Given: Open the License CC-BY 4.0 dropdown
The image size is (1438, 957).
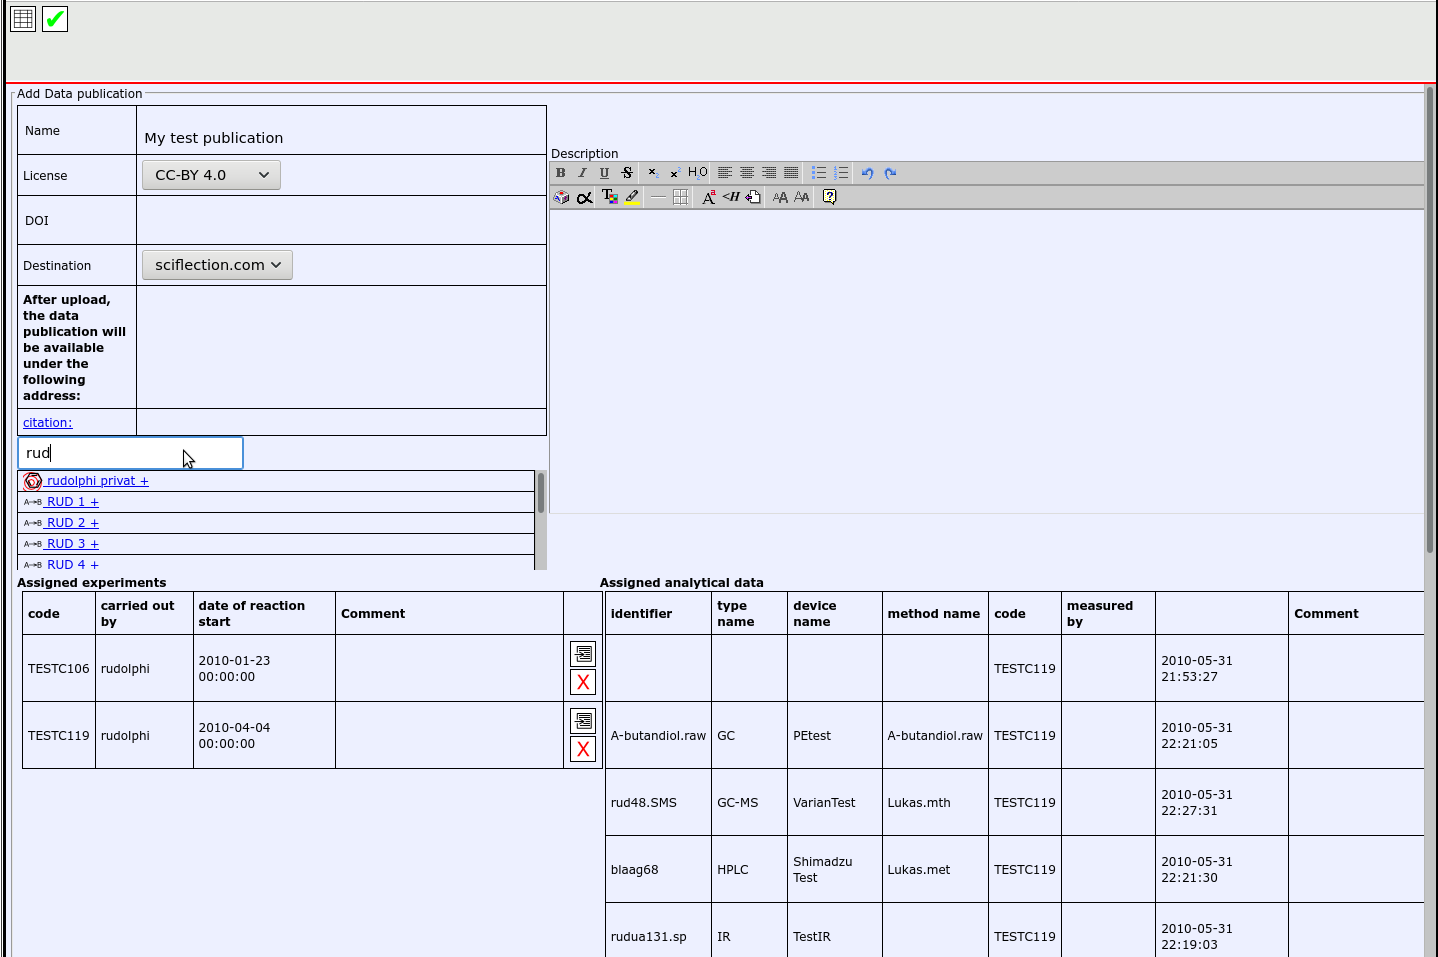Looking at the screenshot, I should (x=211, y=175).
